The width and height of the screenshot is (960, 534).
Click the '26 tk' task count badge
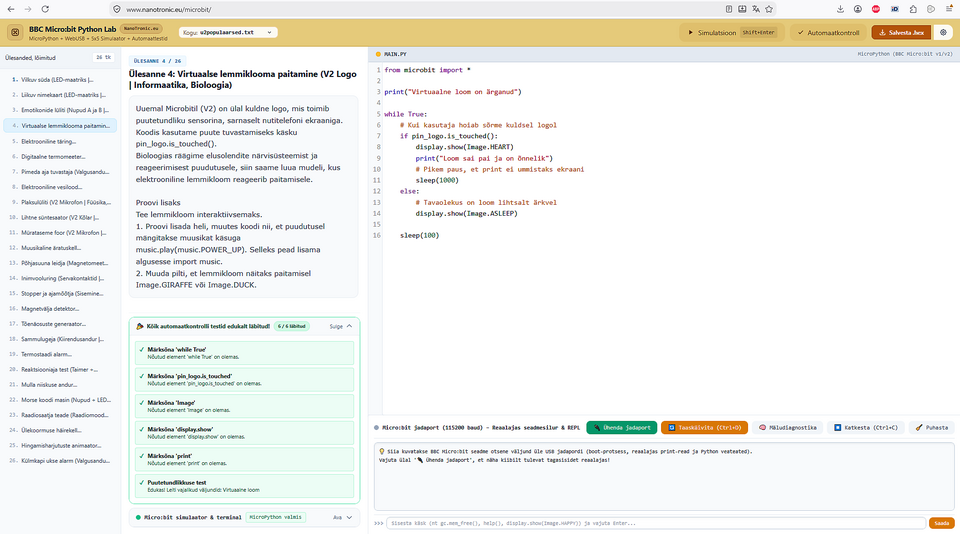coord(103,58)
